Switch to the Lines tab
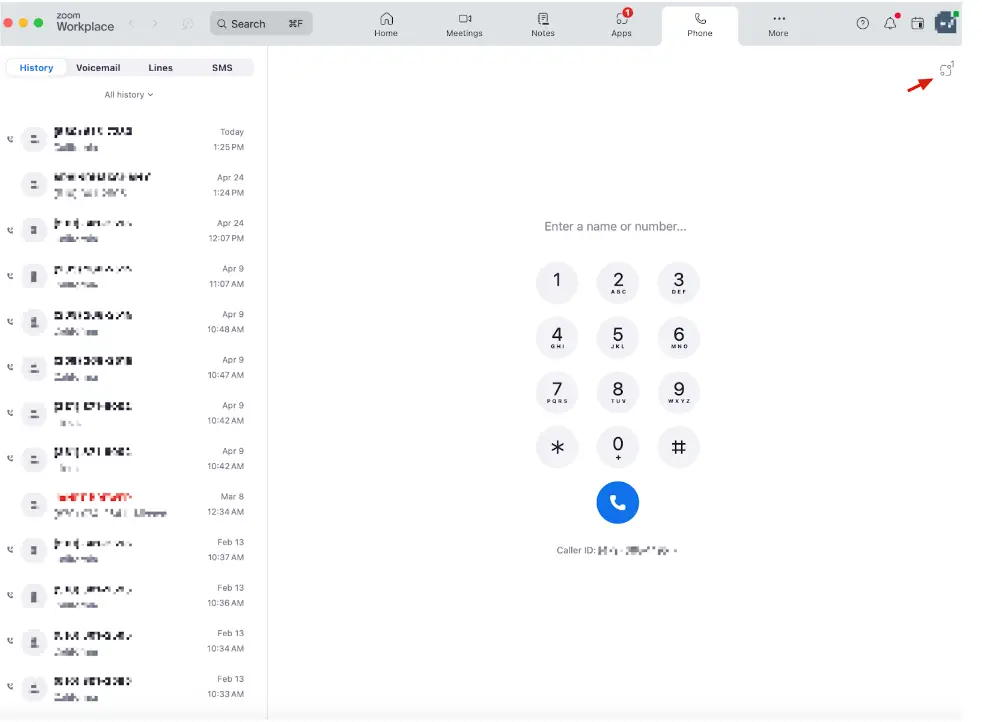Image resolution: width=982 pixels, height=722 pixels. click(x=160, y=67)
